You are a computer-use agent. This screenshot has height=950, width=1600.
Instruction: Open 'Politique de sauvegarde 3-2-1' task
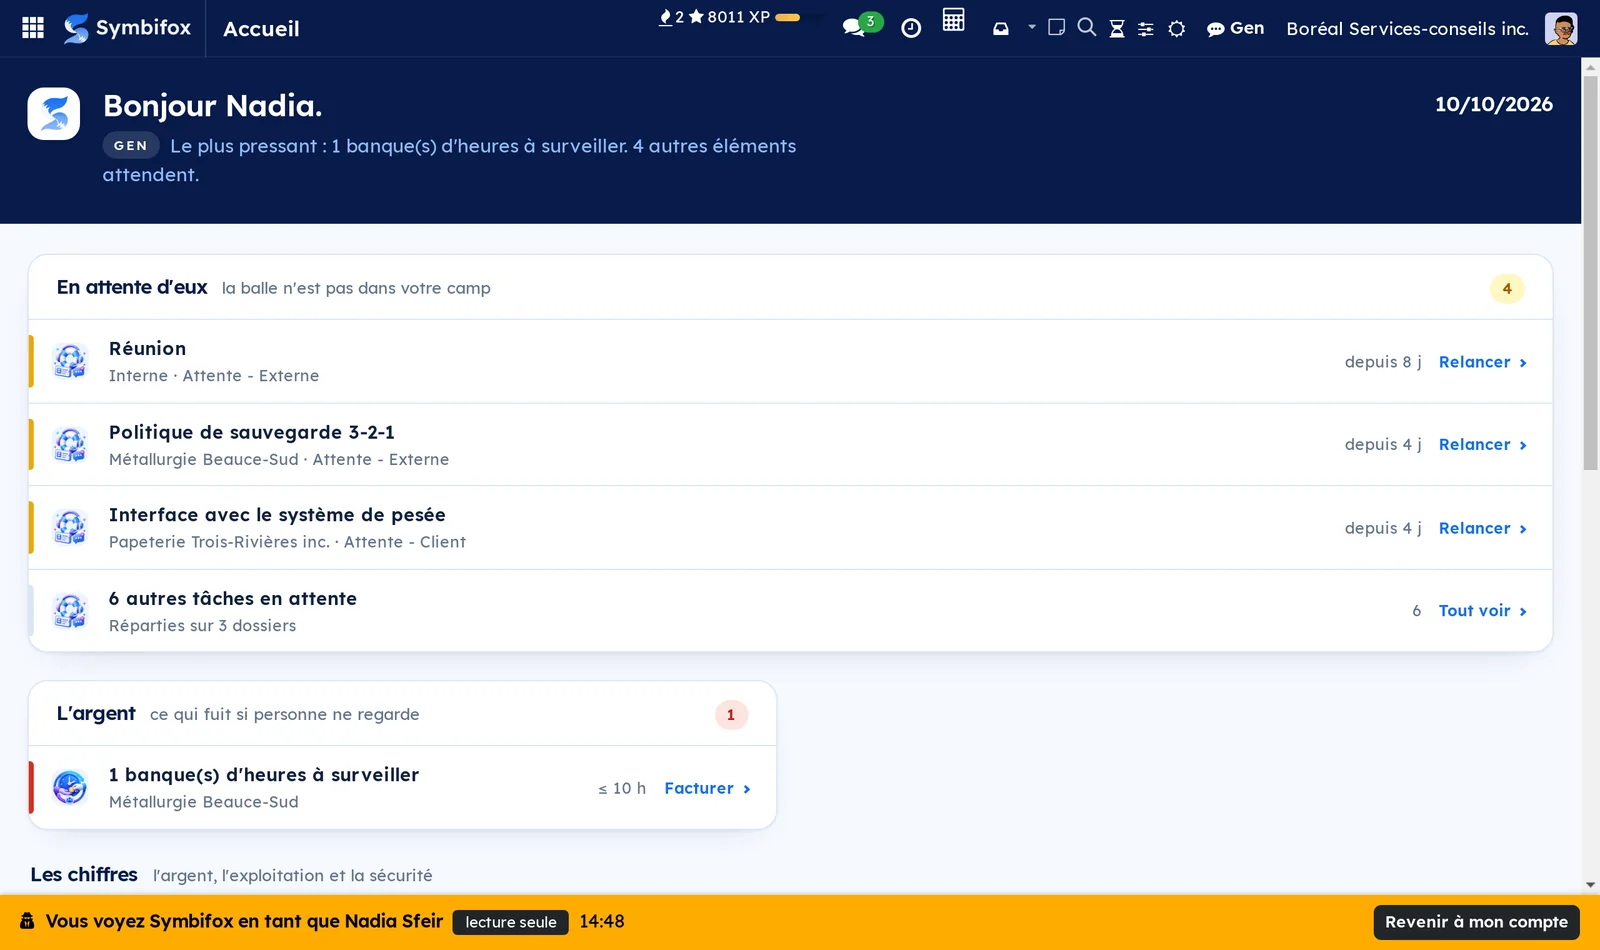click(x=790, y=445)
